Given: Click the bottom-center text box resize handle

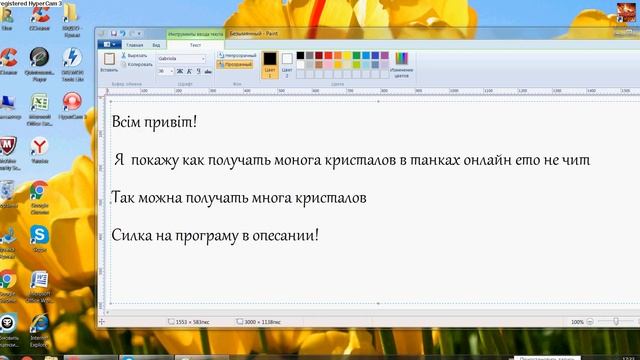Looking at the screenshot, I should pyautogui.click(x=378, y=303).
